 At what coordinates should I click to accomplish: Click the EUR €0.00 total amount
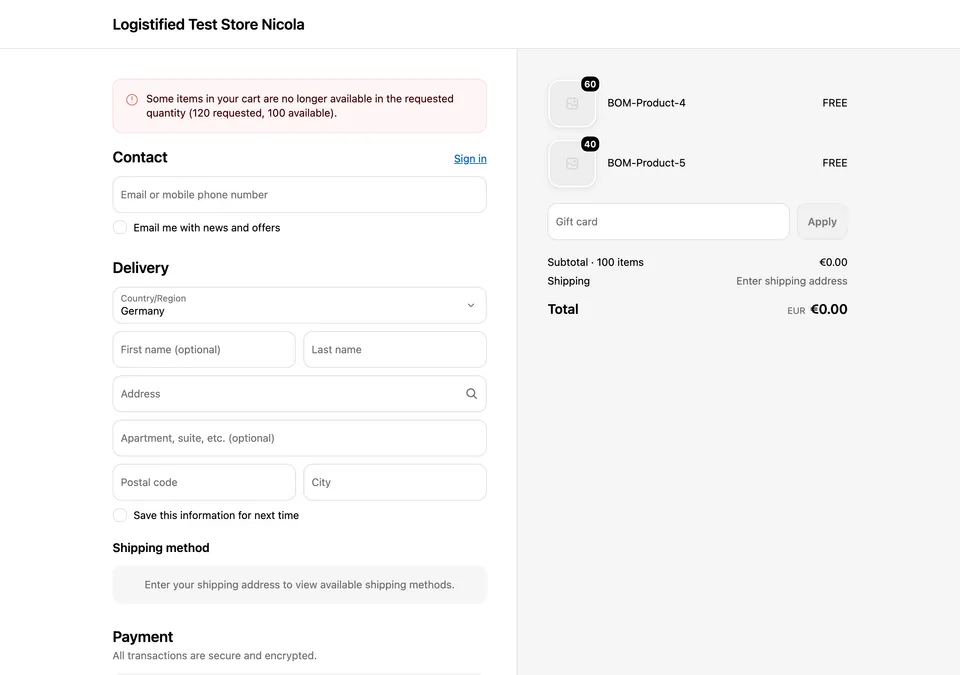[817, 309]
